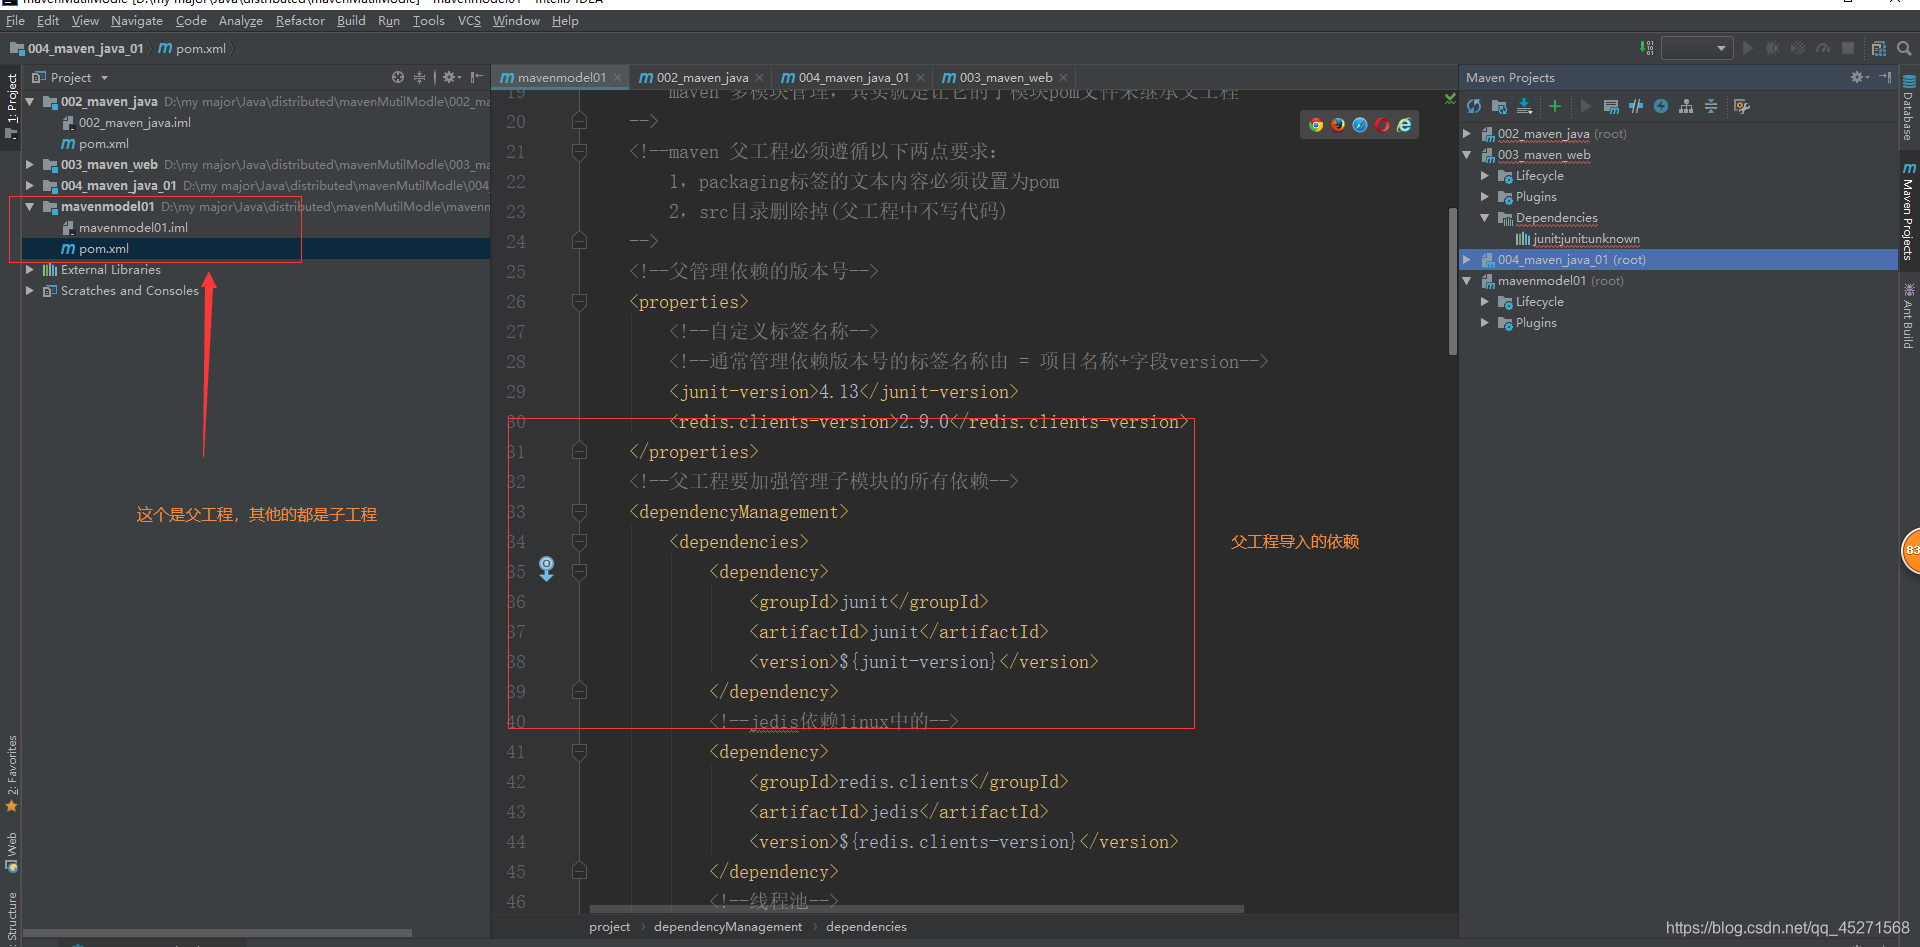Open in Firefox browser icon
The width and height of the screenshot is (1920, 947).
click(1338, 125)
